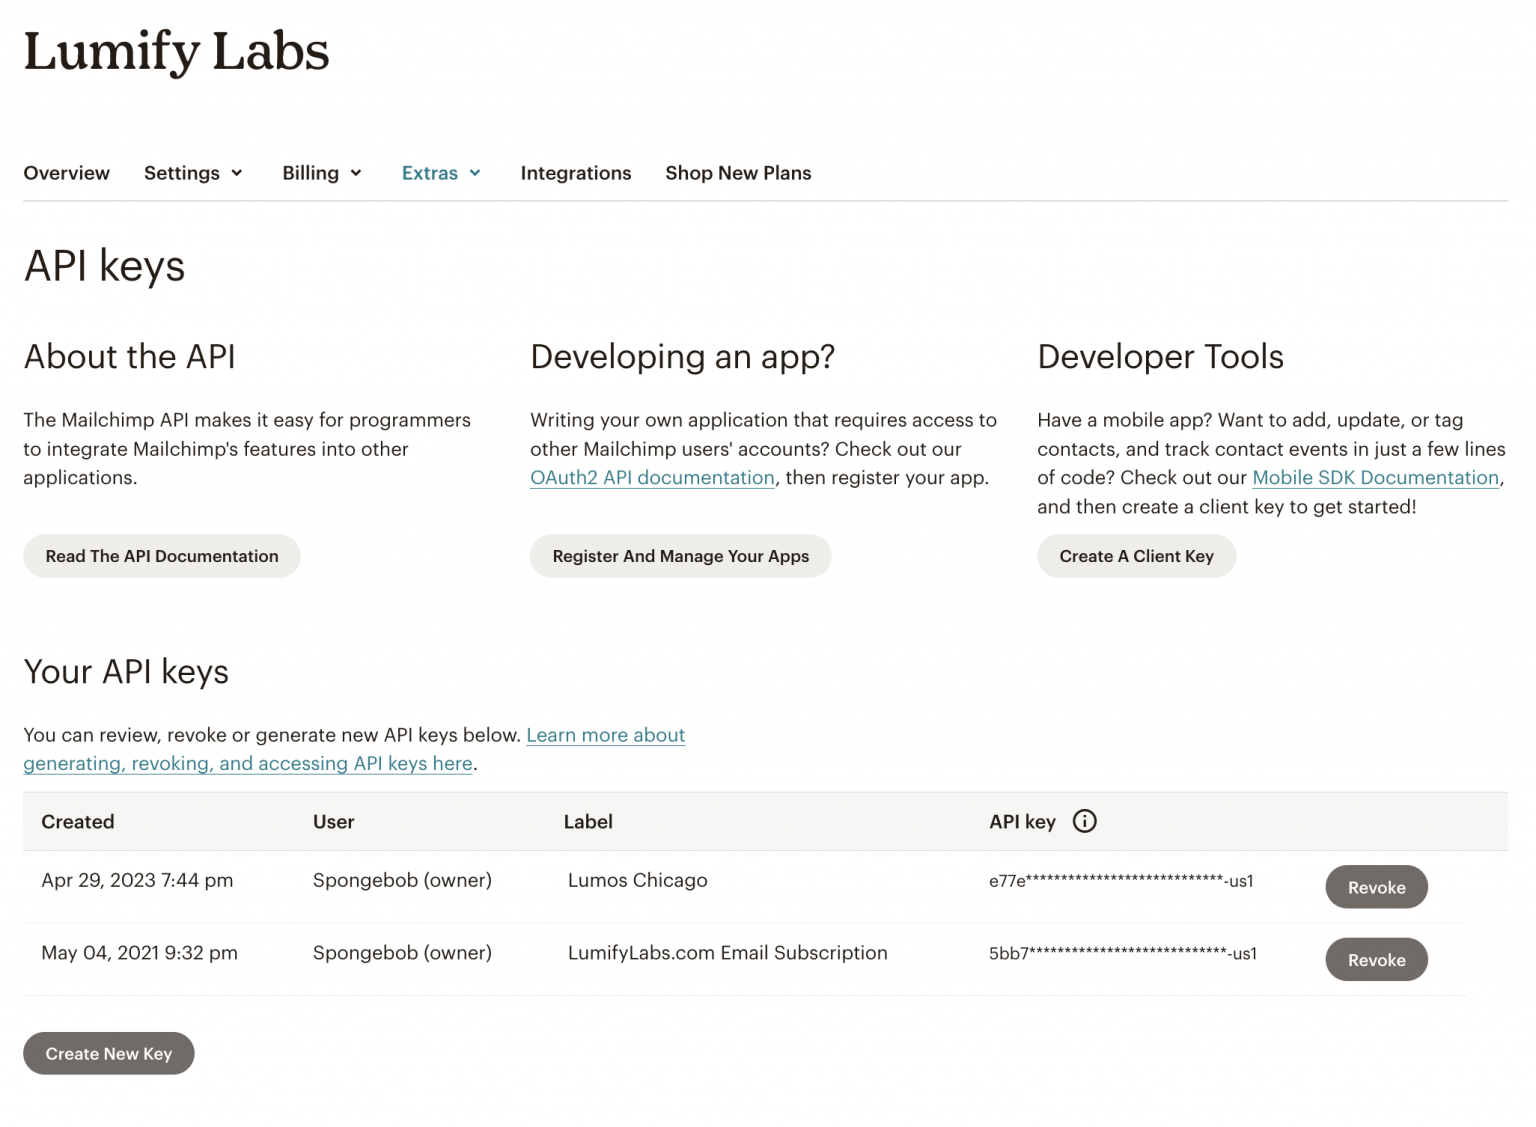The width and height of the screenshot is (1536, 1127).
Task: Revoke the LumifyLabs.com Email Subscription key
Action: click(1376, 960)
